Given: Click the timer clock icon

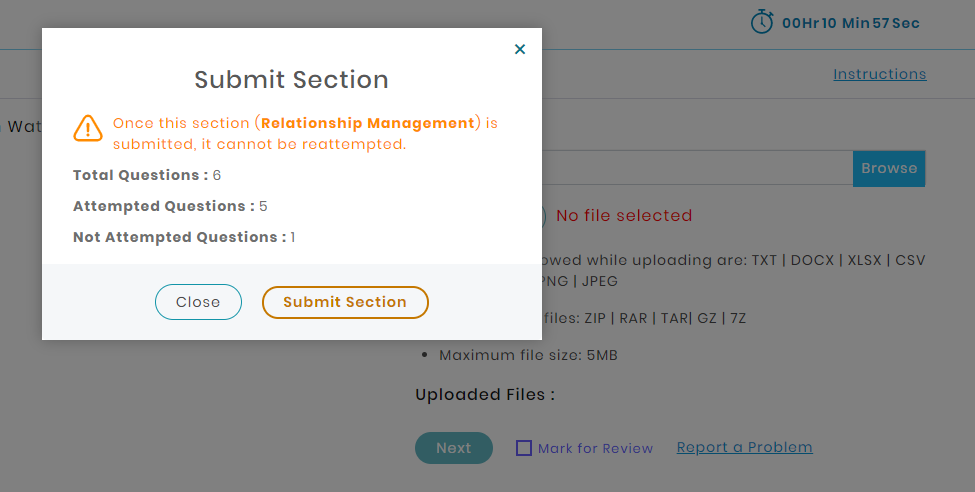Looking at the screenshot, I should coord(762,22).
